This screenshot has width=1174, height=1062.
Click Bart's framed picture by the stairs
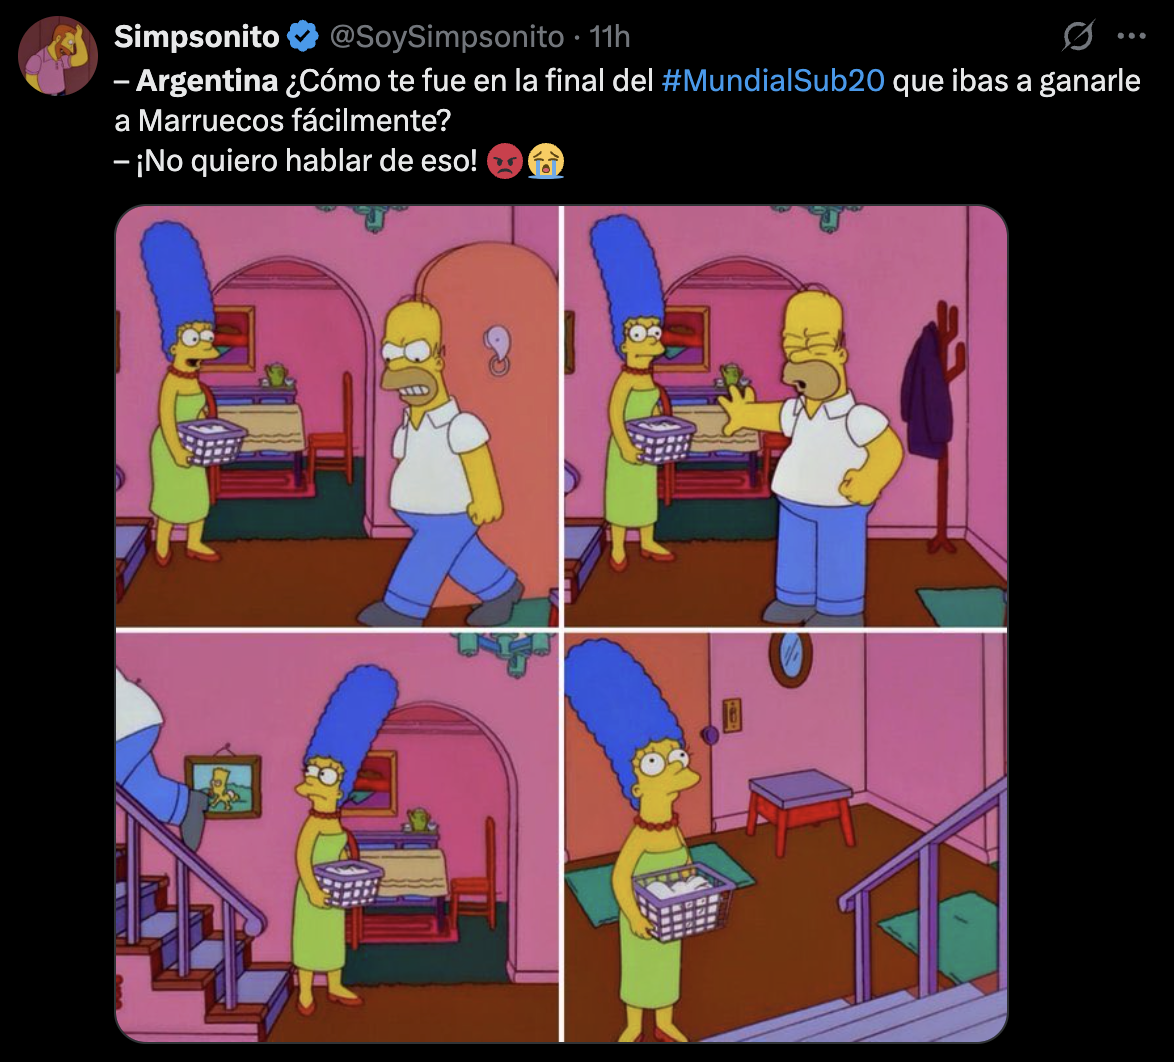[x=223, y=786]
